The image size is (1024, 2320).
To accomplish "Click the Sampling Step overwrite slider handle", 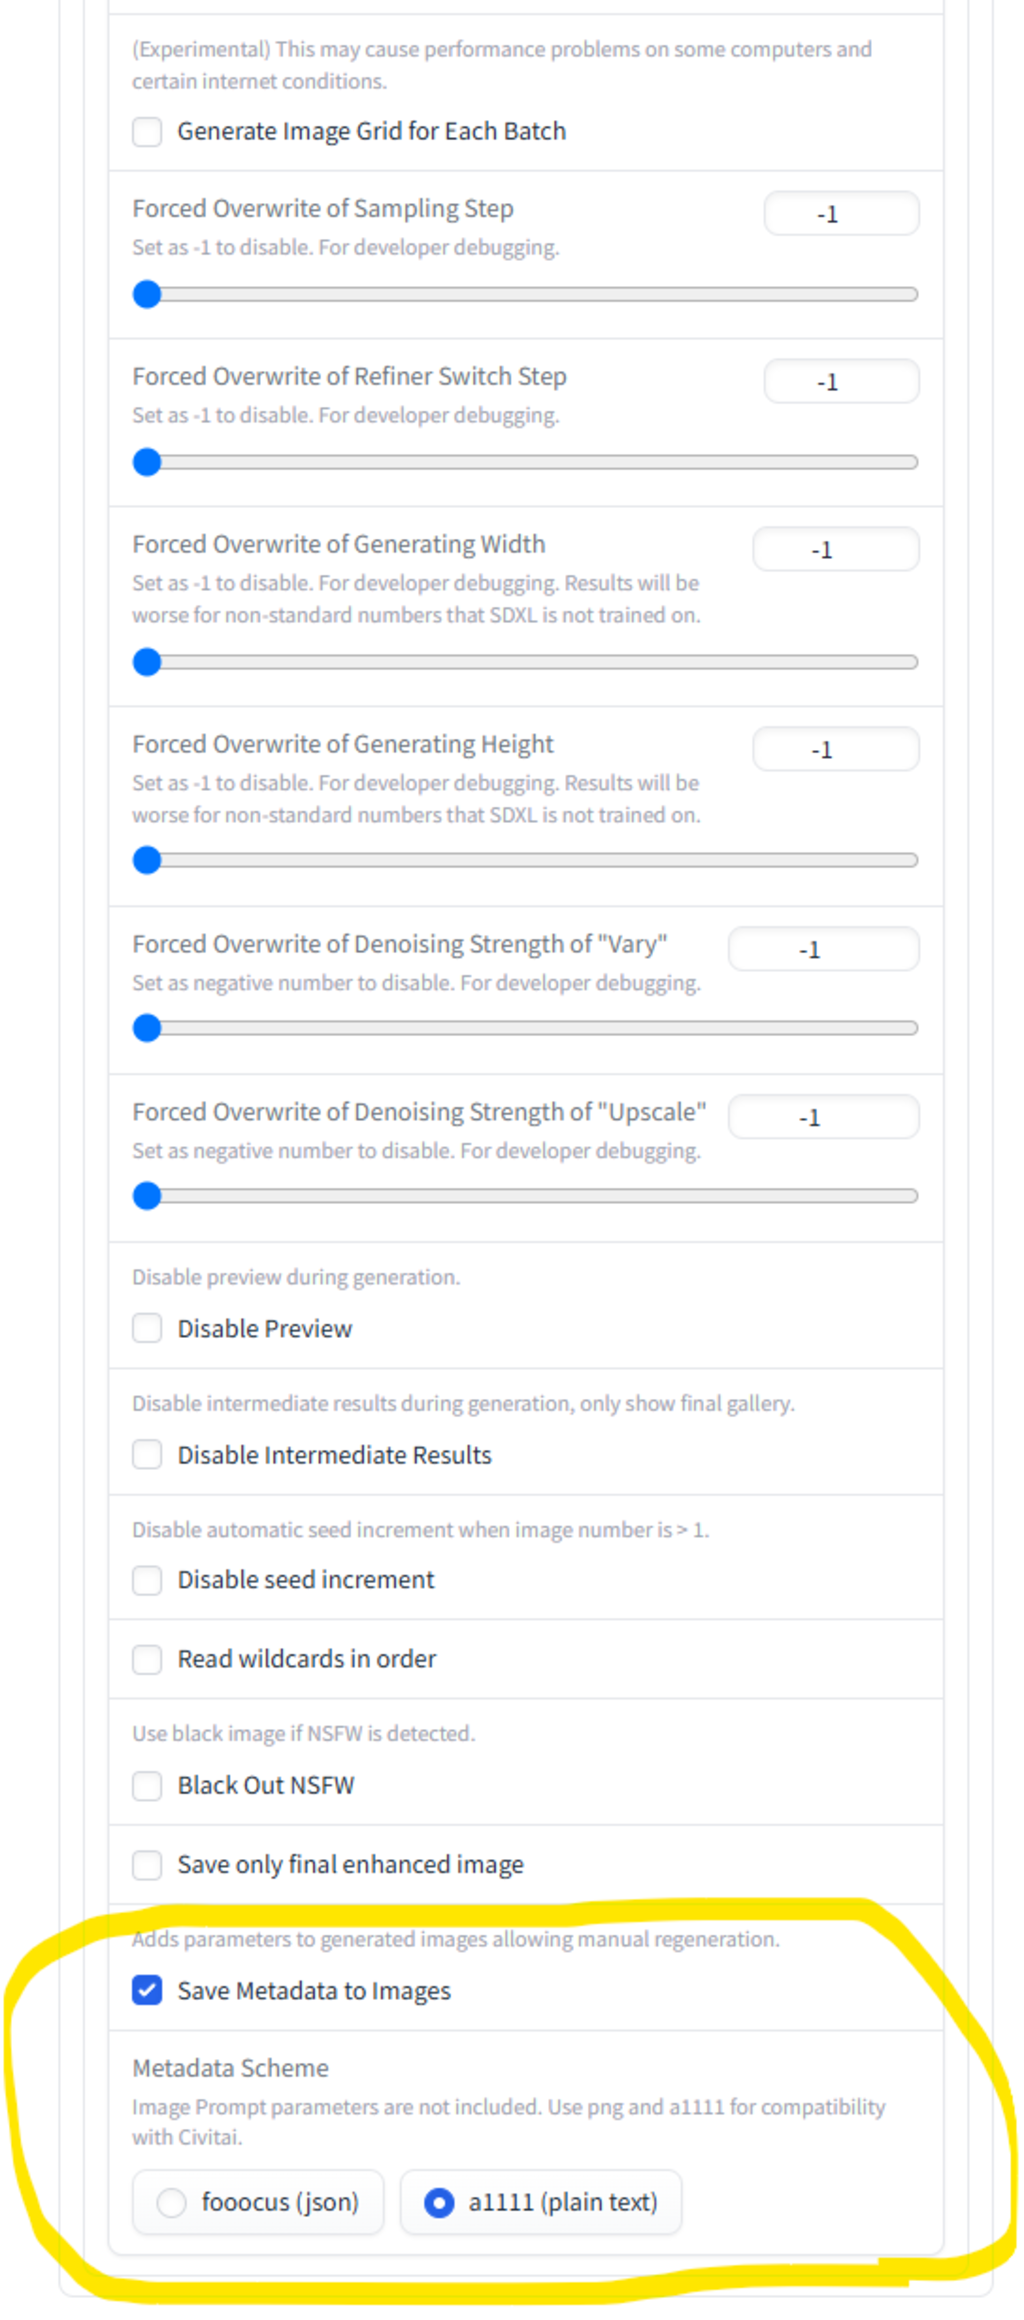I will pos(147,294).
